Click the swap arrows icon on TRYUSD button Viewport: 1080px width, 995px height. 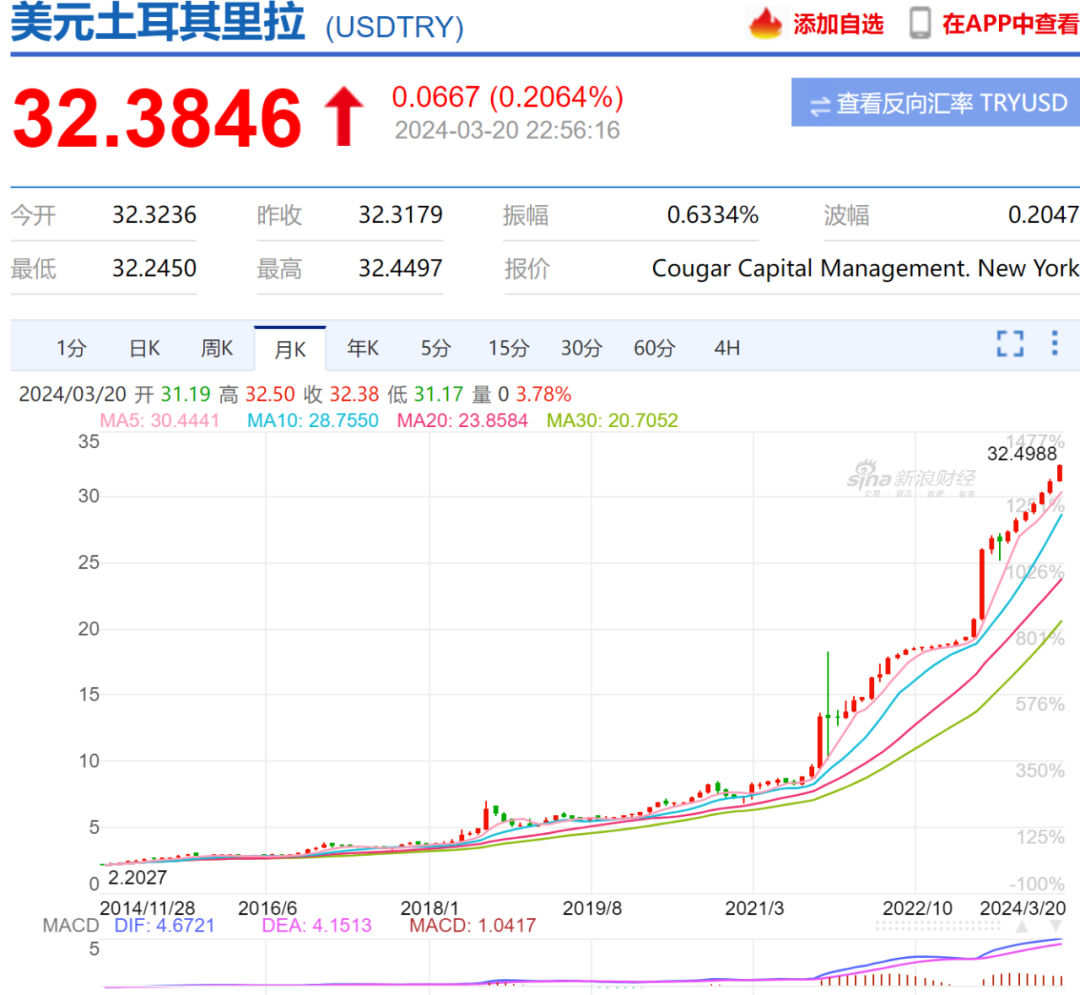(820, 106)
